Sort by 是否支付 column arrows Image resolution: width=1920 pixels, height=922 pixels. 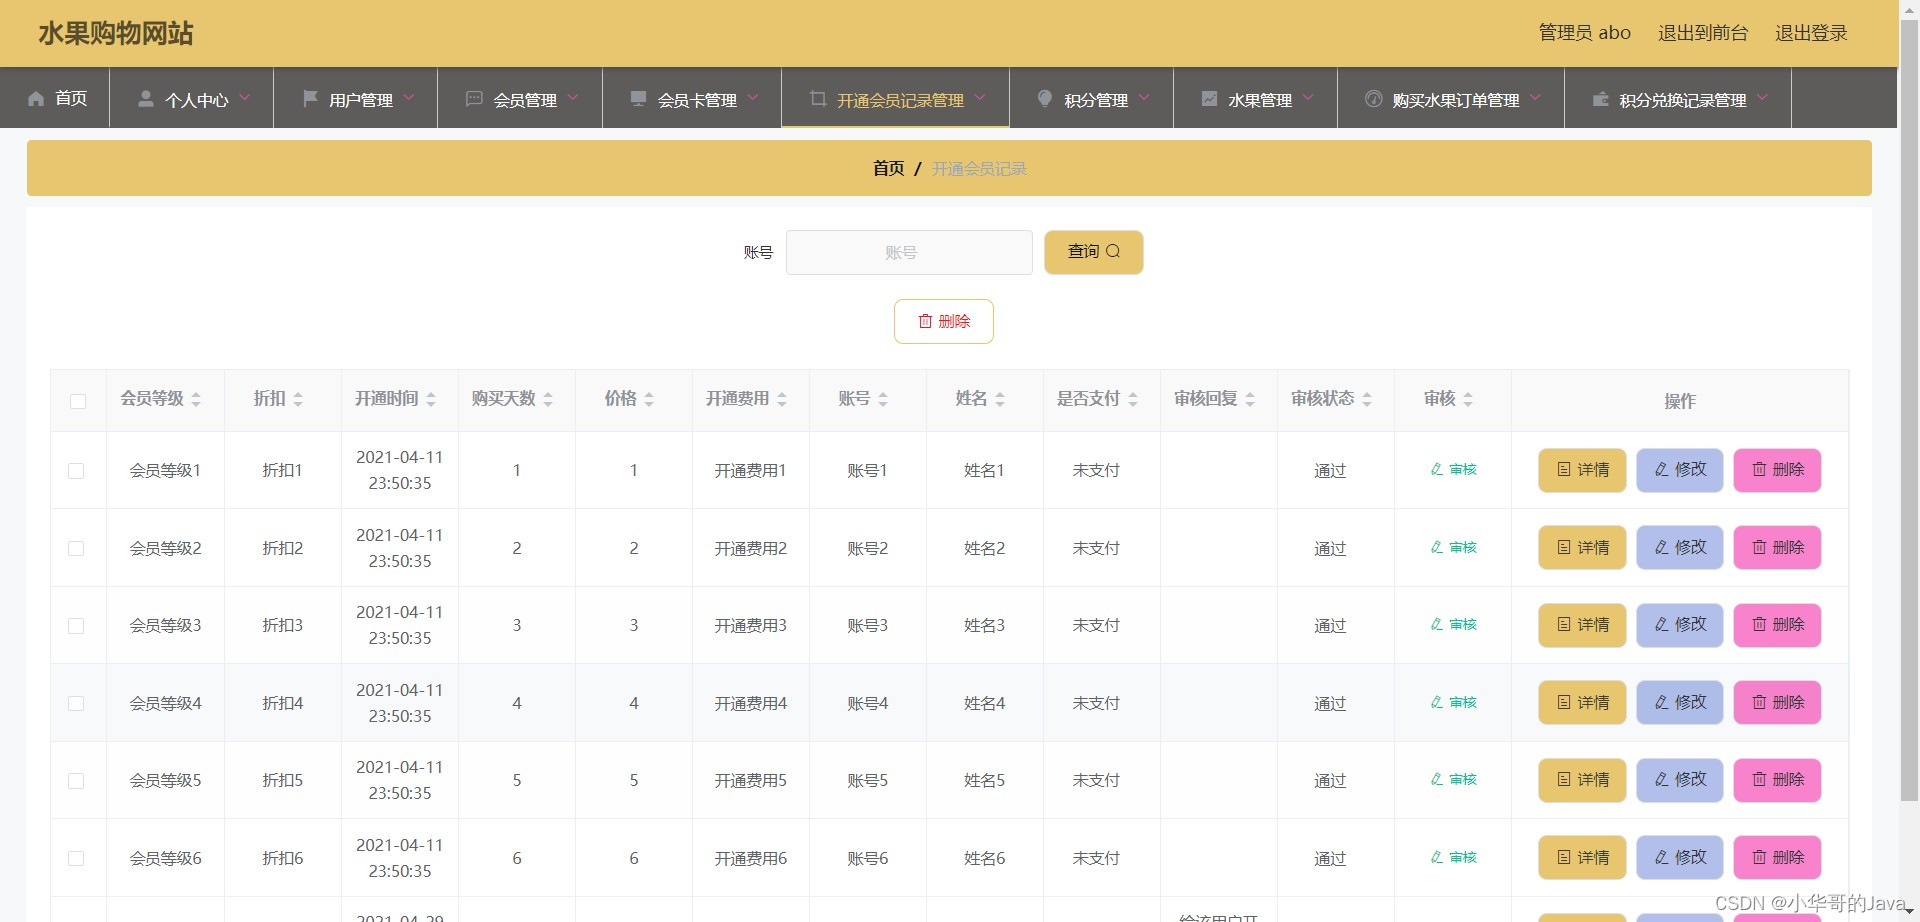tap(1133, 399)
